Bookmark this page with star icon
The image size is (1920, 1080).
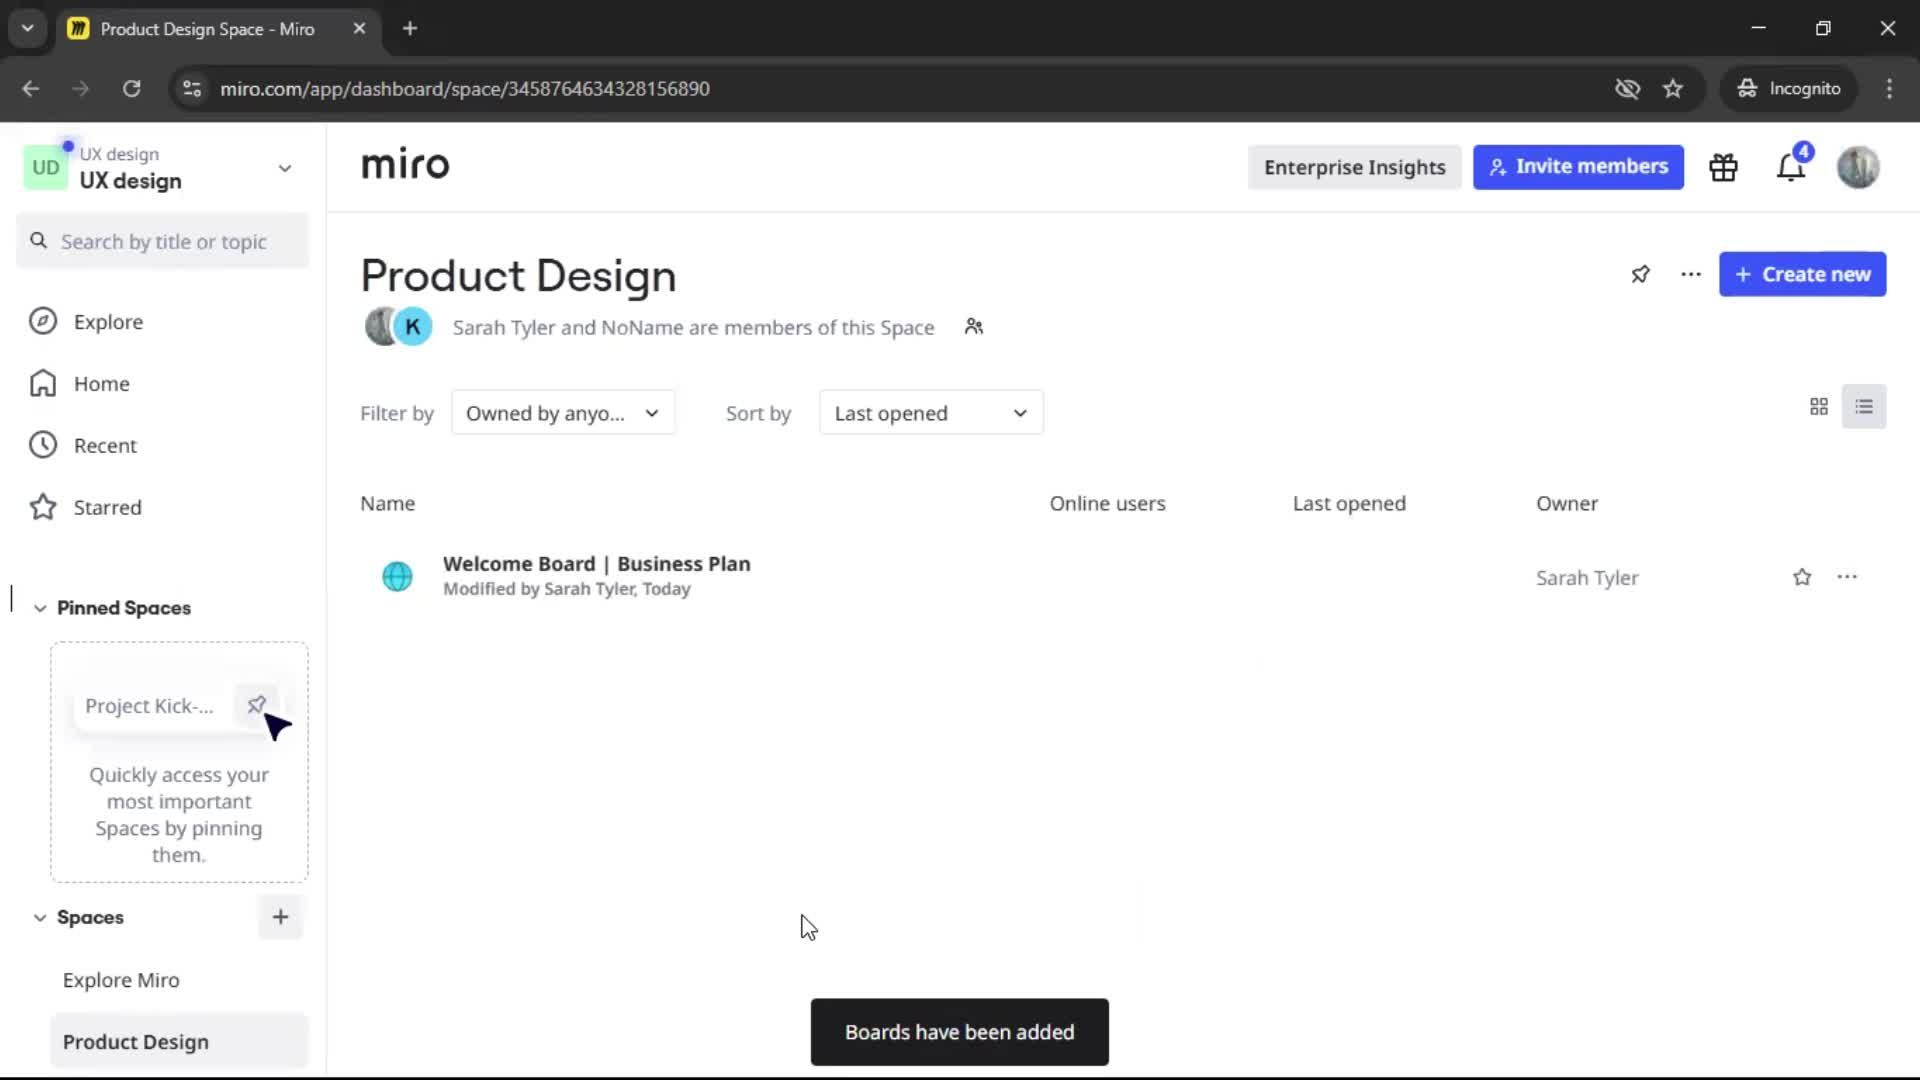[1673, 89]
